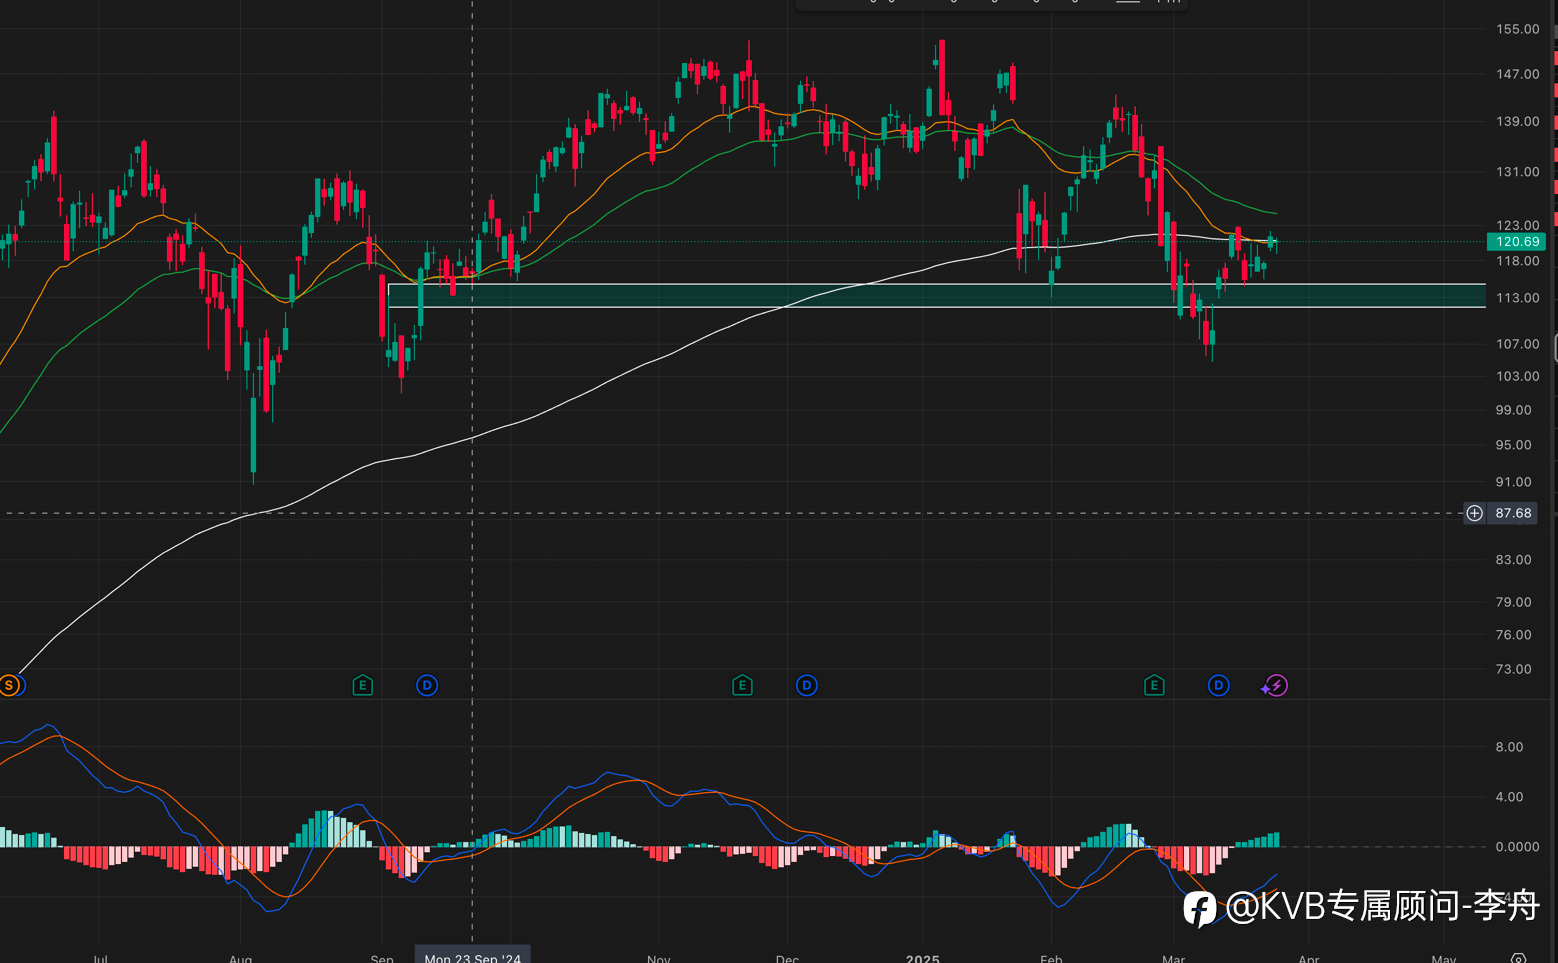Click the orange S stock split marker

coord(9,685)
